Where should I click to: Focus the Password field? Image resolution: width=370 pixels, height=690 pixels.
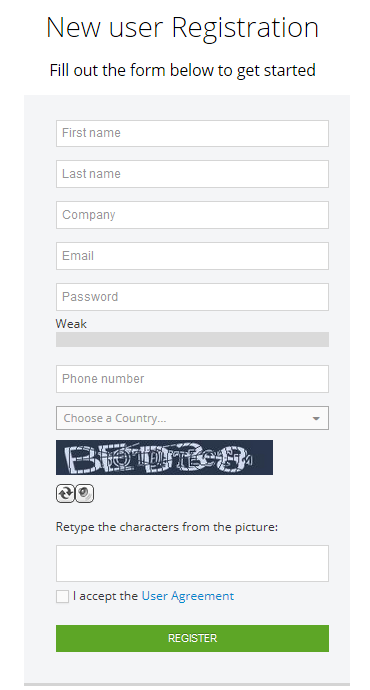192,297
